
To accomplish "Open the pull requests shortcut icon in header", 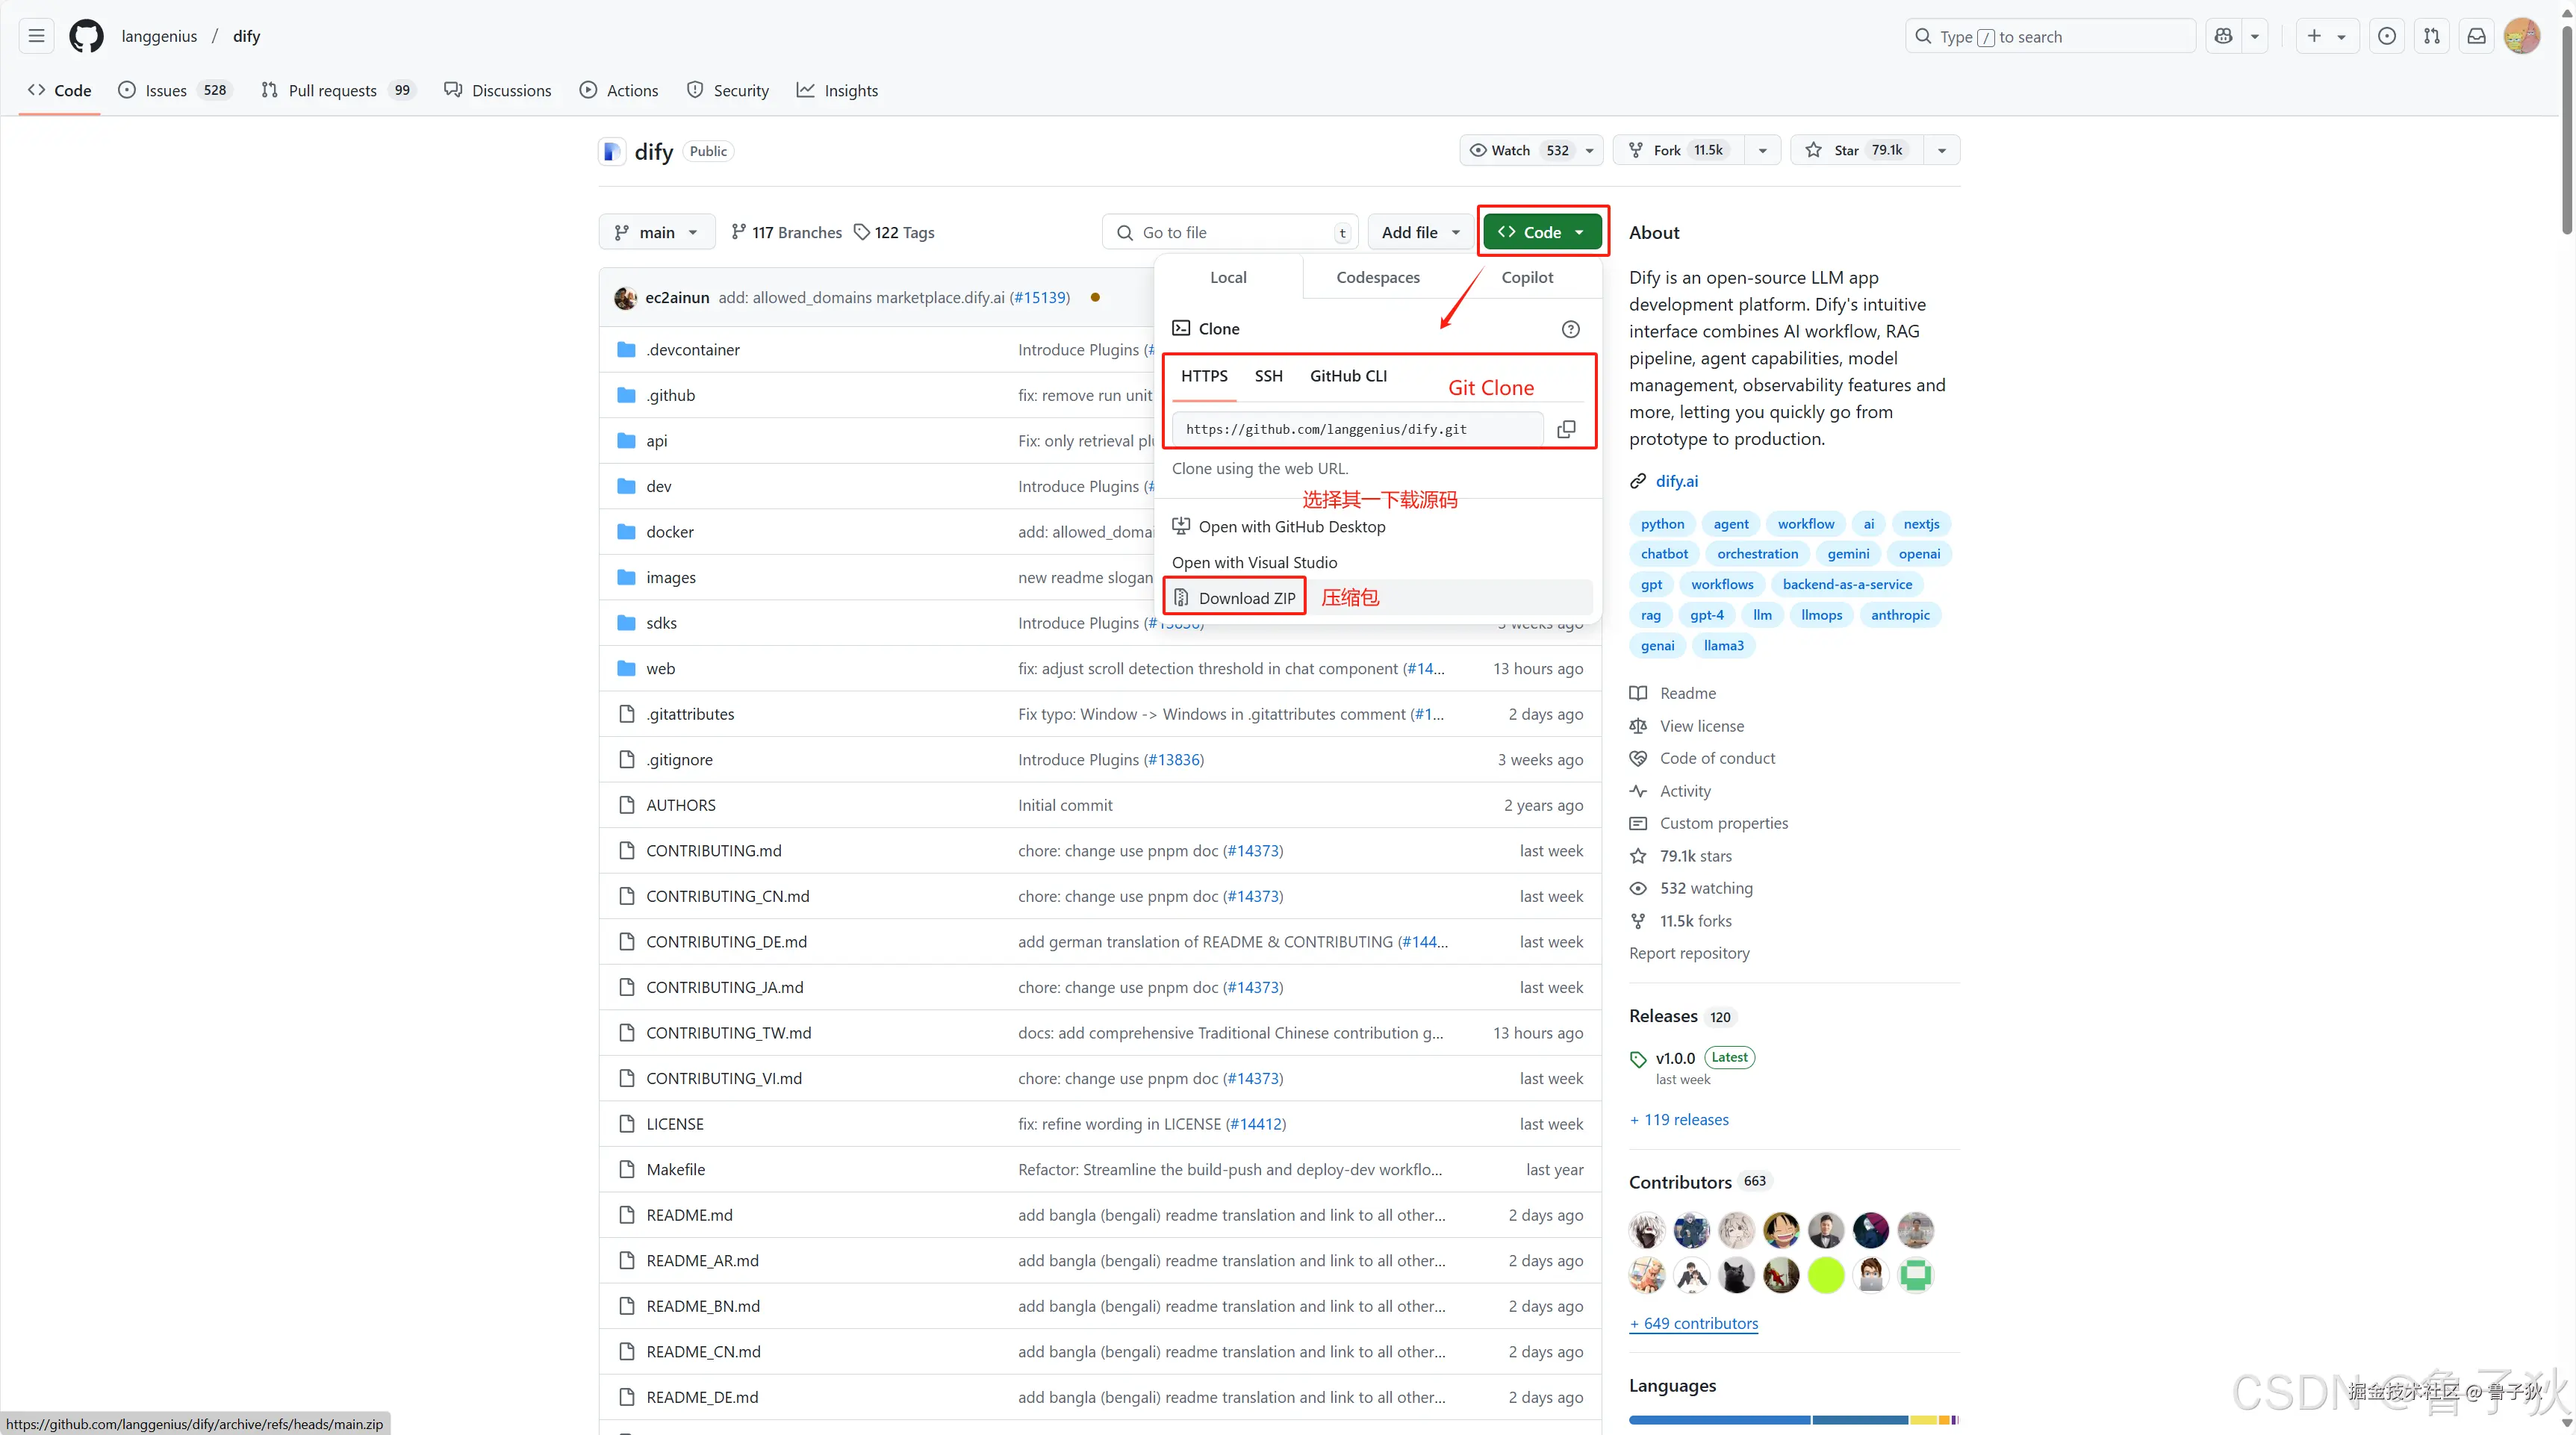I will [x=2431, y=36].
